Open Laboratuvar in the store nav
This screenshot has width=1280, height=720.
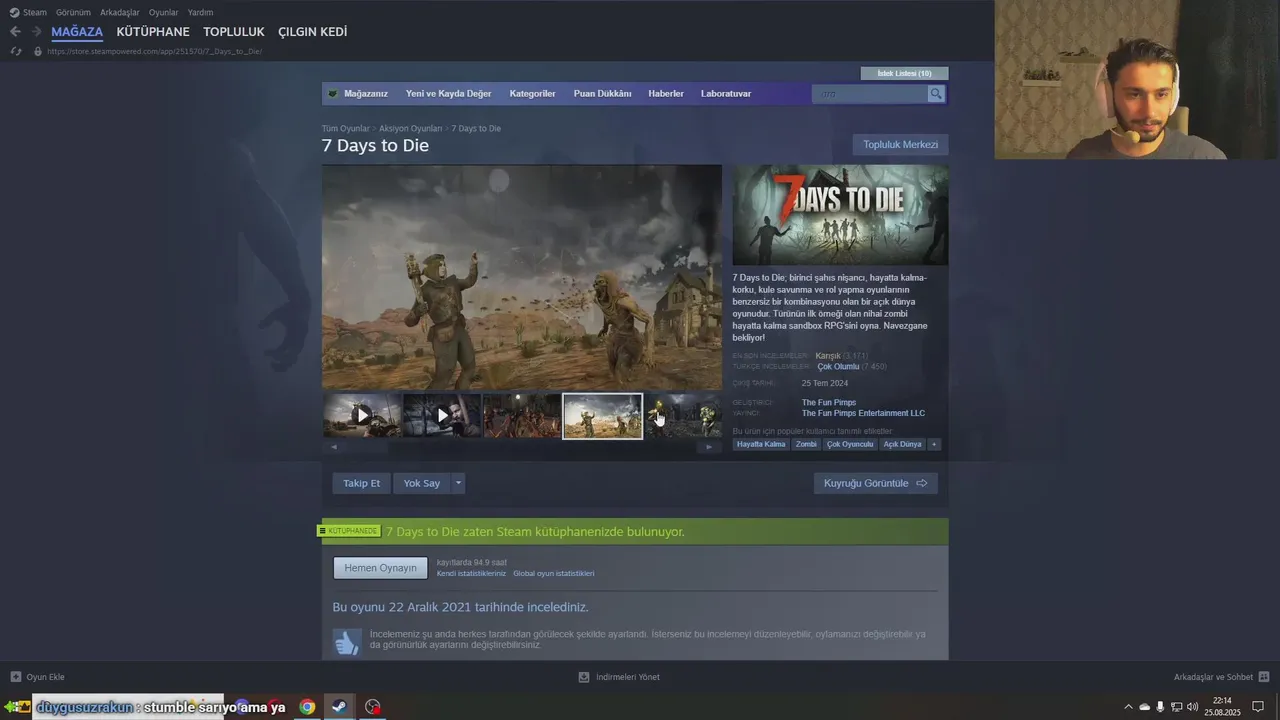(726, 94)
